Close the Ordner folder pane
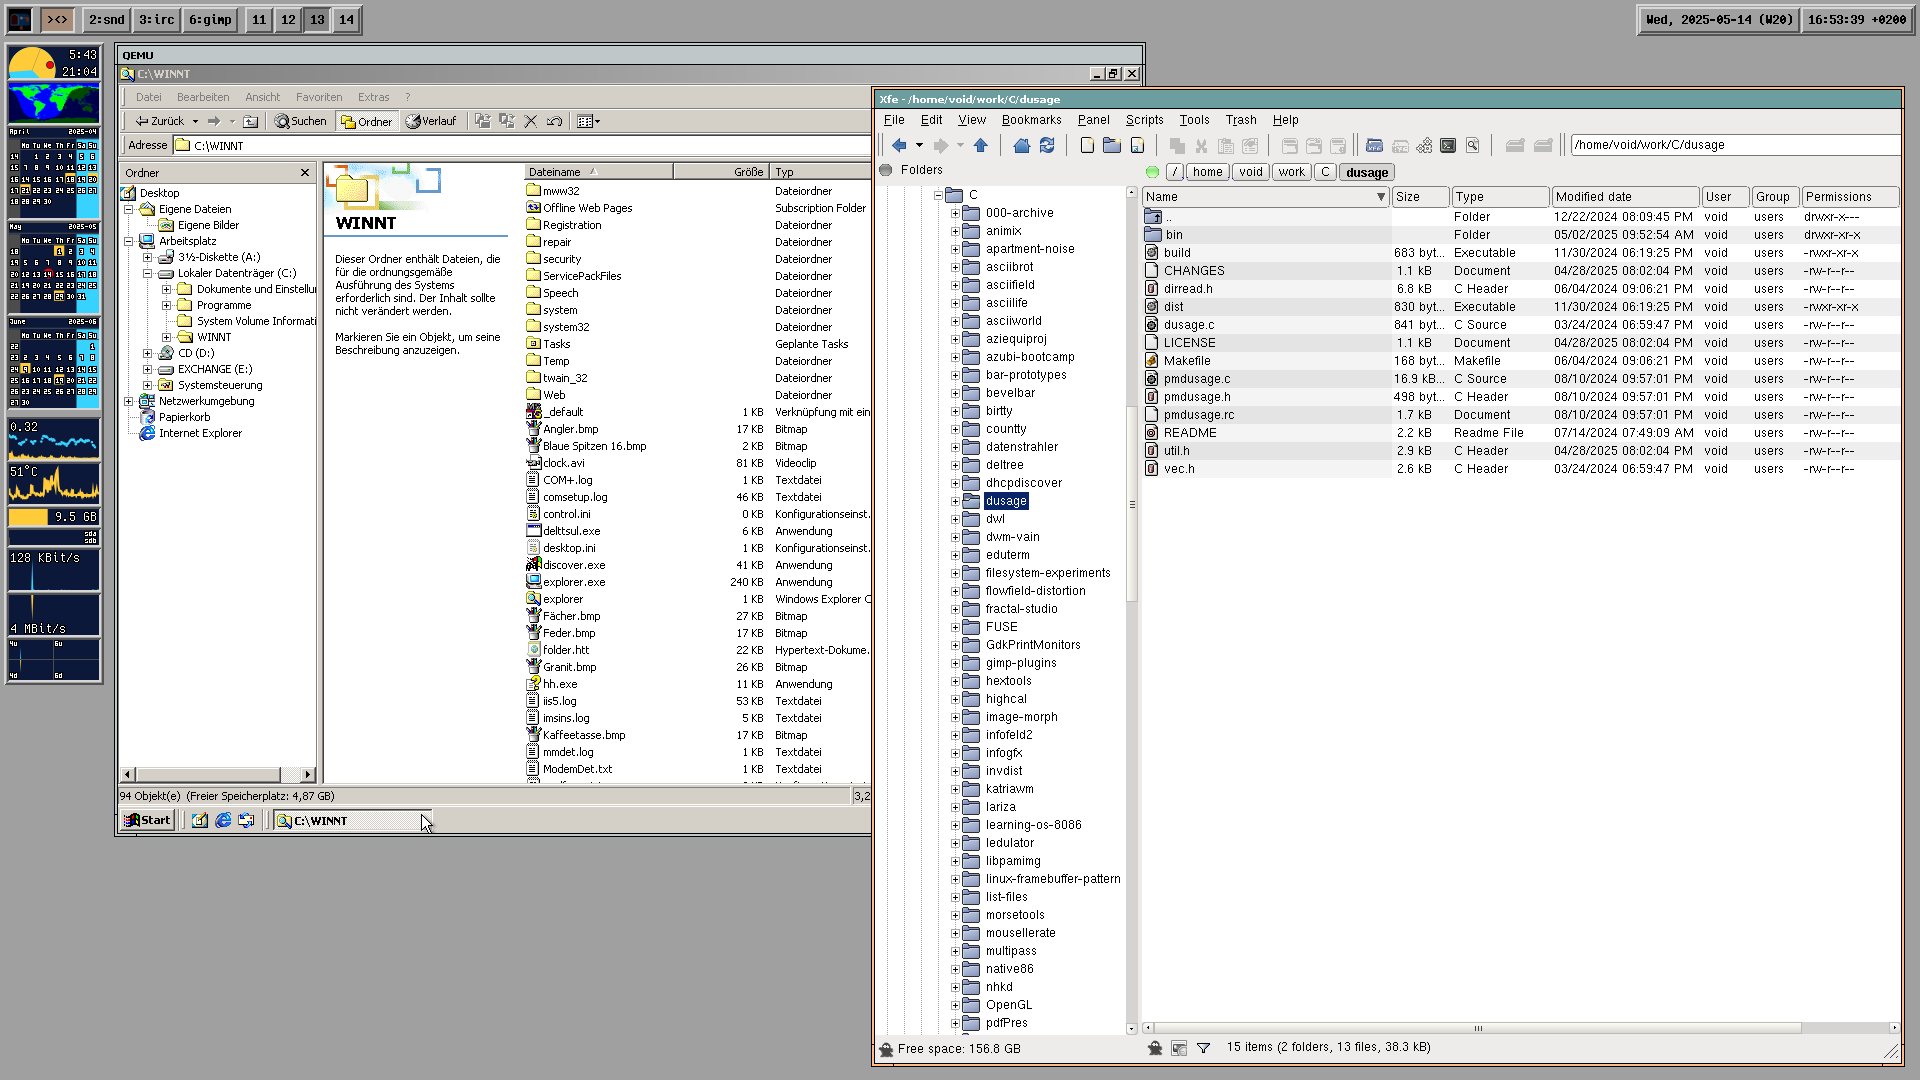 [x=305, y=173]
